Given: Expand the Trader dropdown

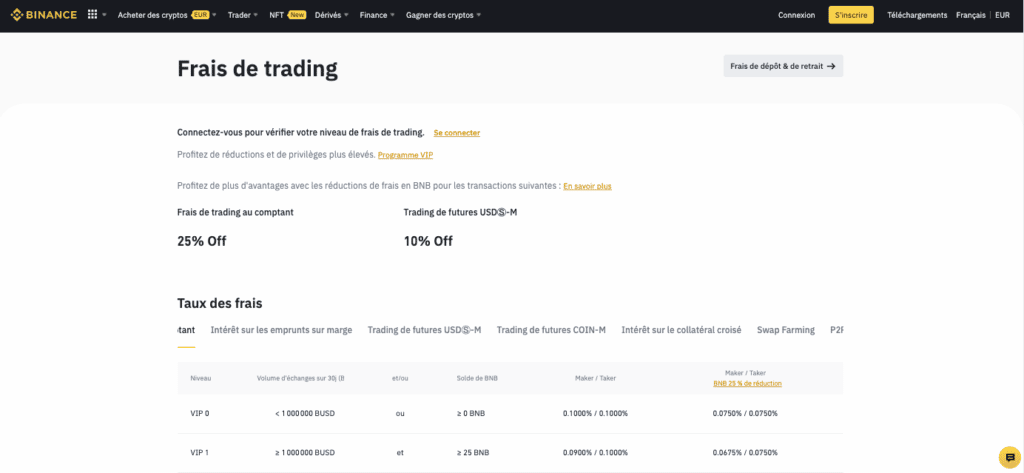Looking at the screenshot, I should coord(242,15).
